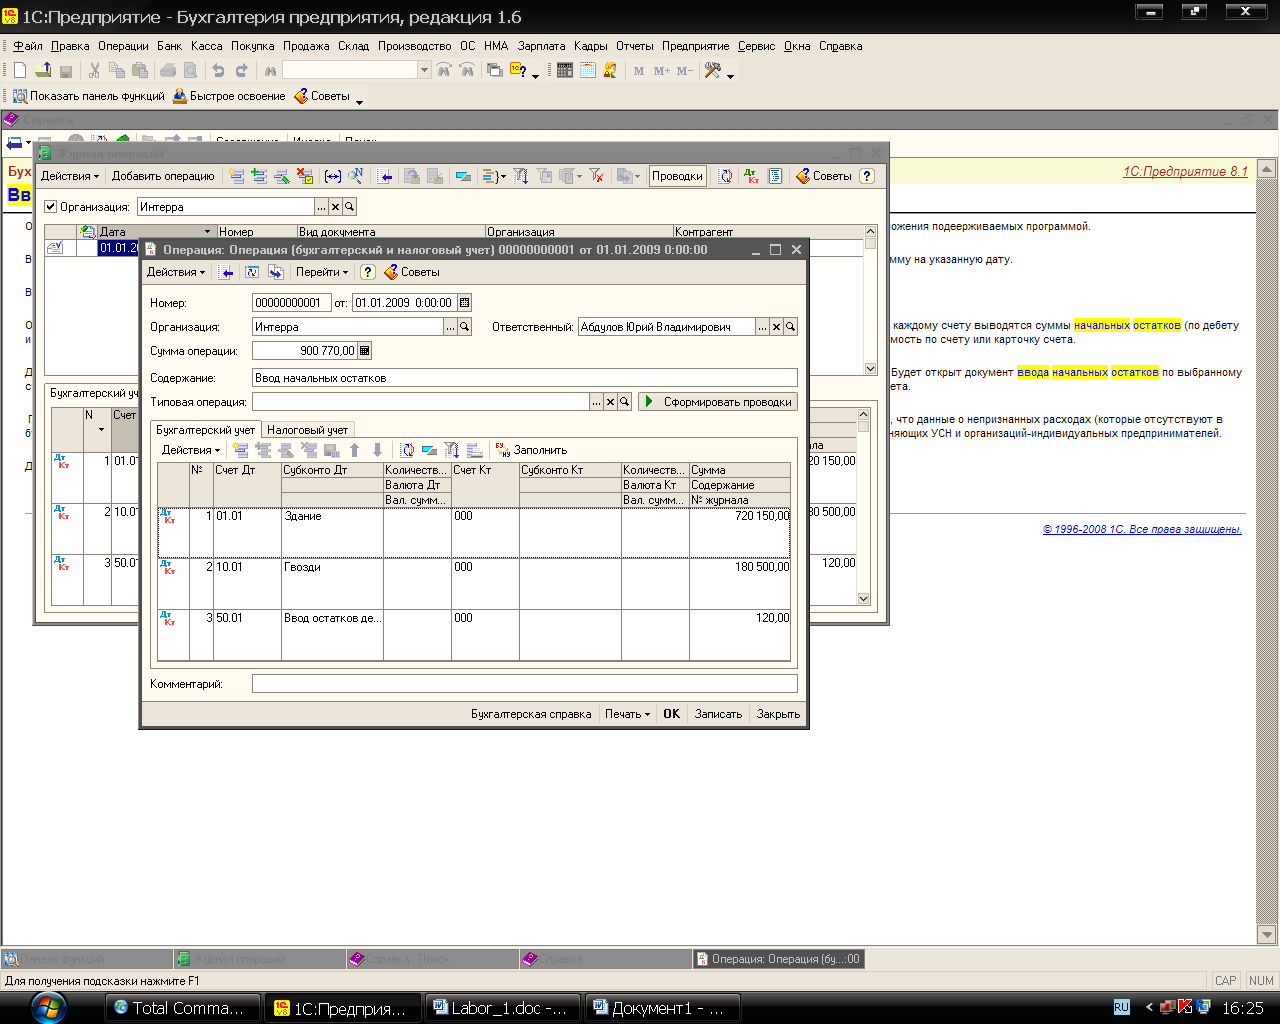This screenshot has height=1024, width=1280.
Task: Click Бухгалтерская справка button
Action: coord(531,714)
